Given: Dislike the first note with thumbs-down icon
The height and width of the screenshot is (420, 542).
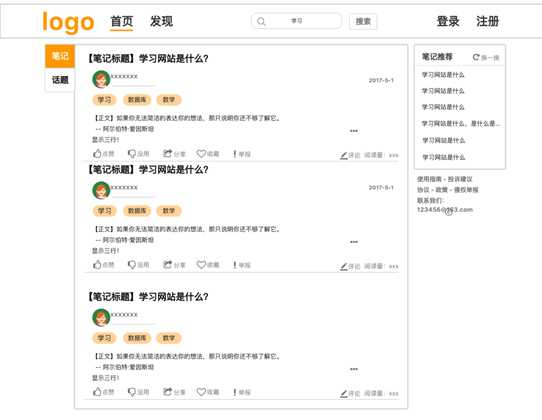Looking at the screenshot, I should point(132,153).
